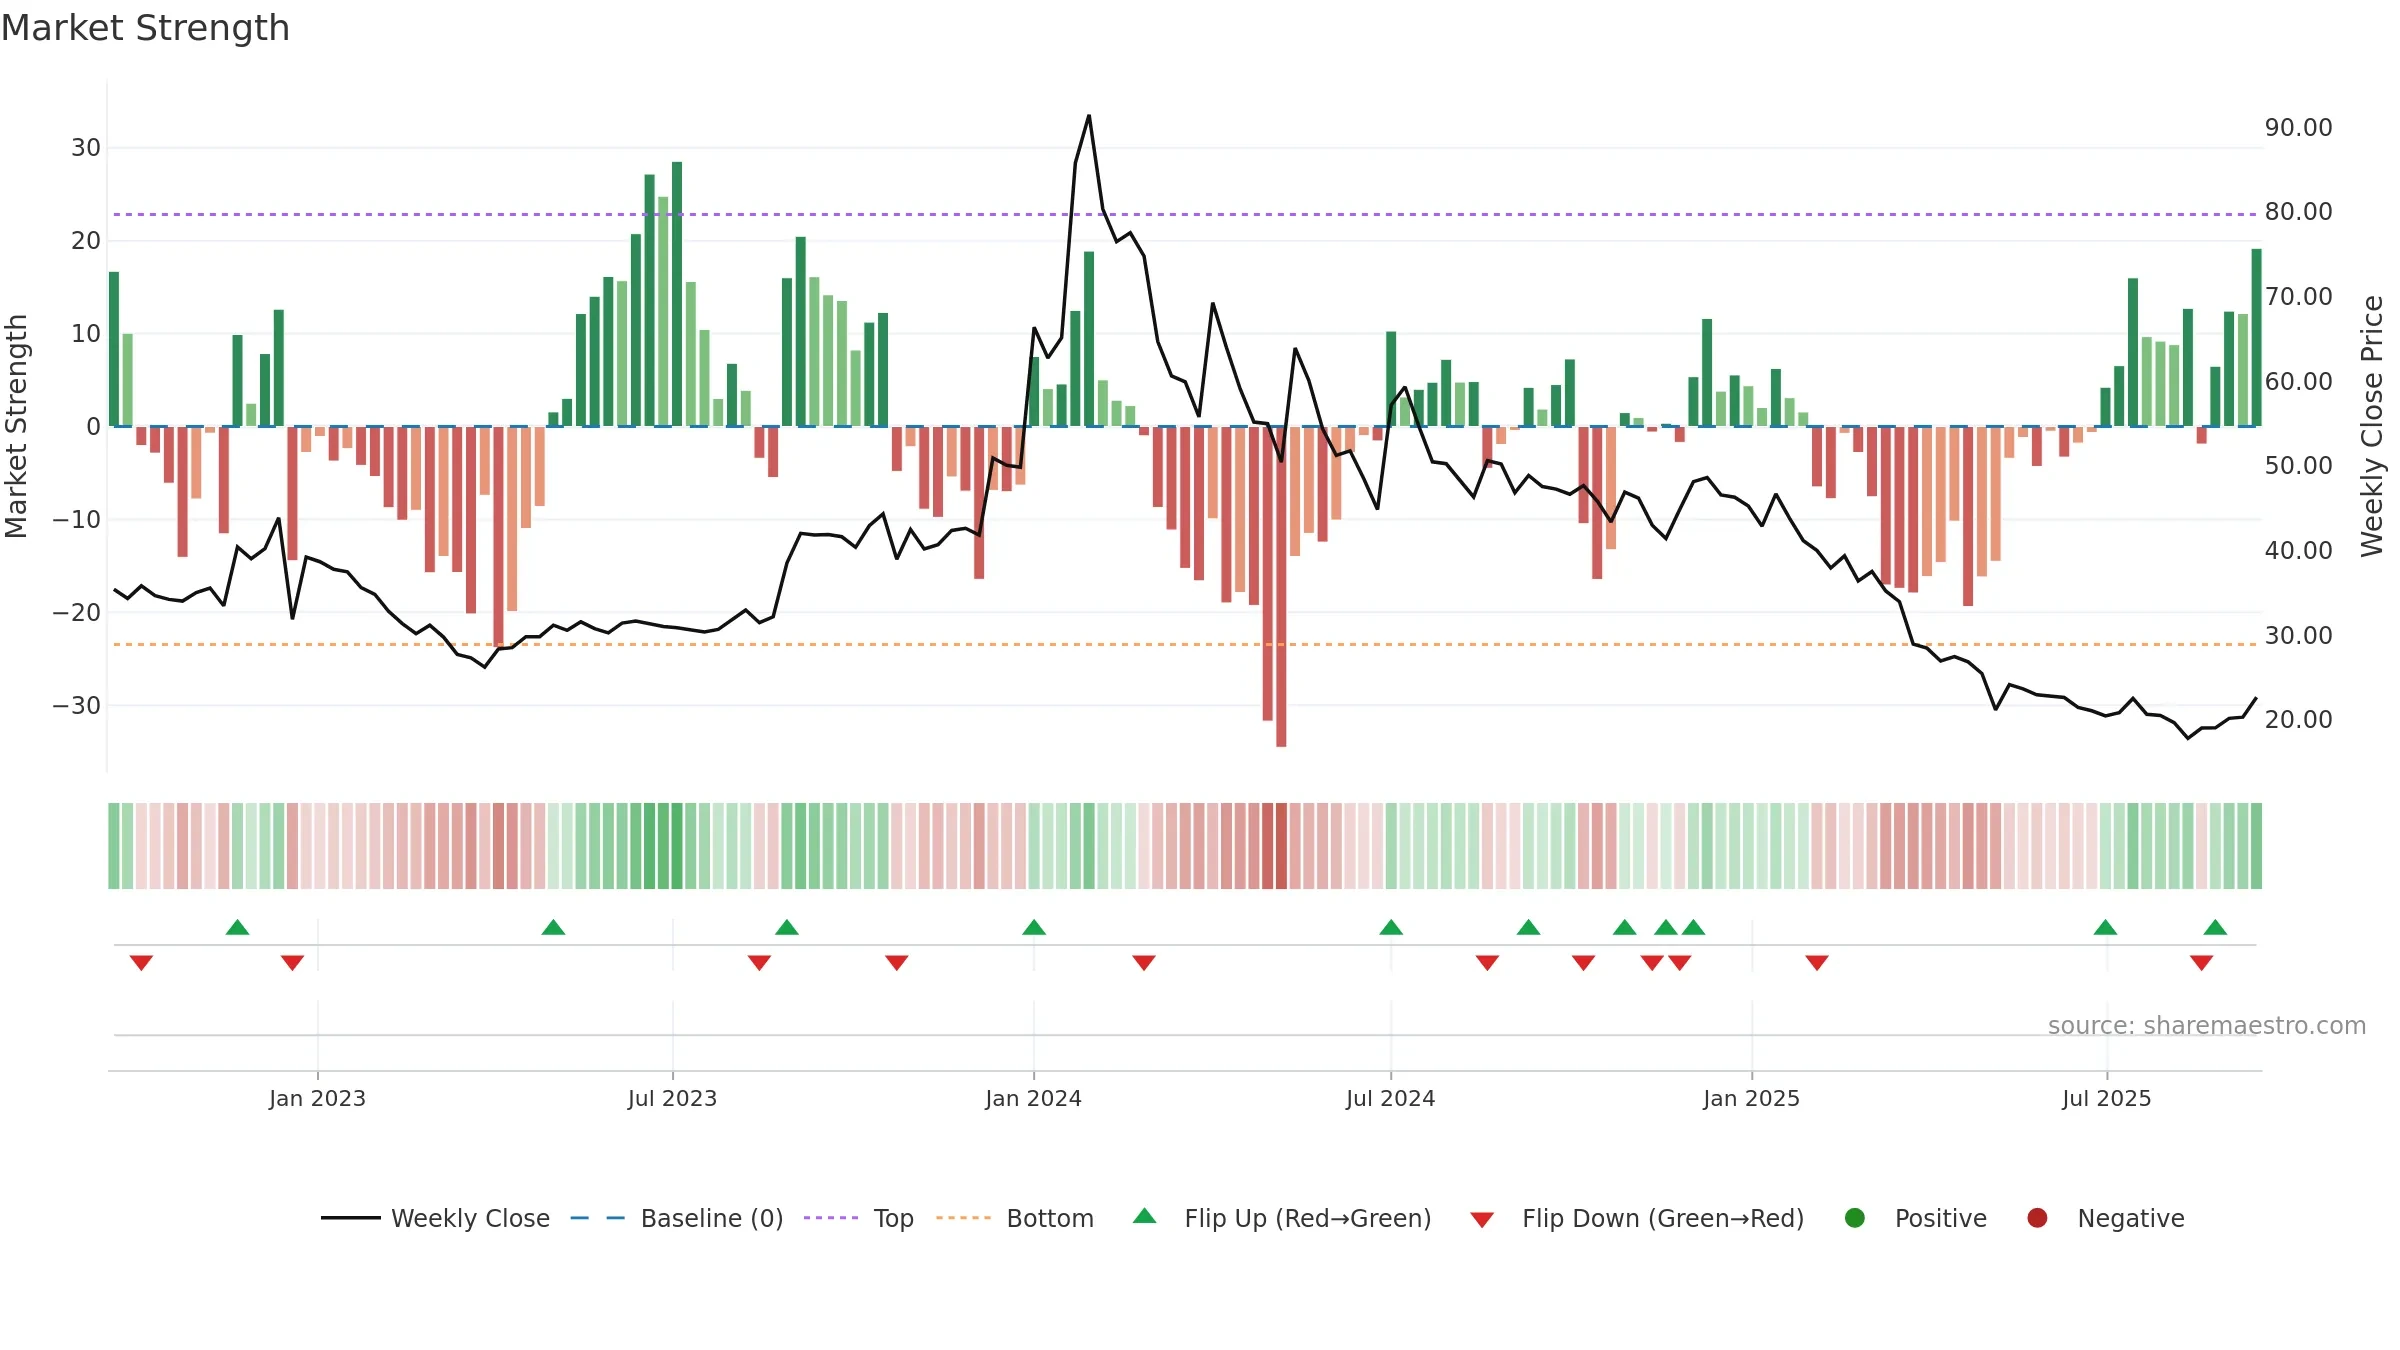Click the blue dashed Baseline sample in legend

pyautogui.click(x=598, y=1218)
